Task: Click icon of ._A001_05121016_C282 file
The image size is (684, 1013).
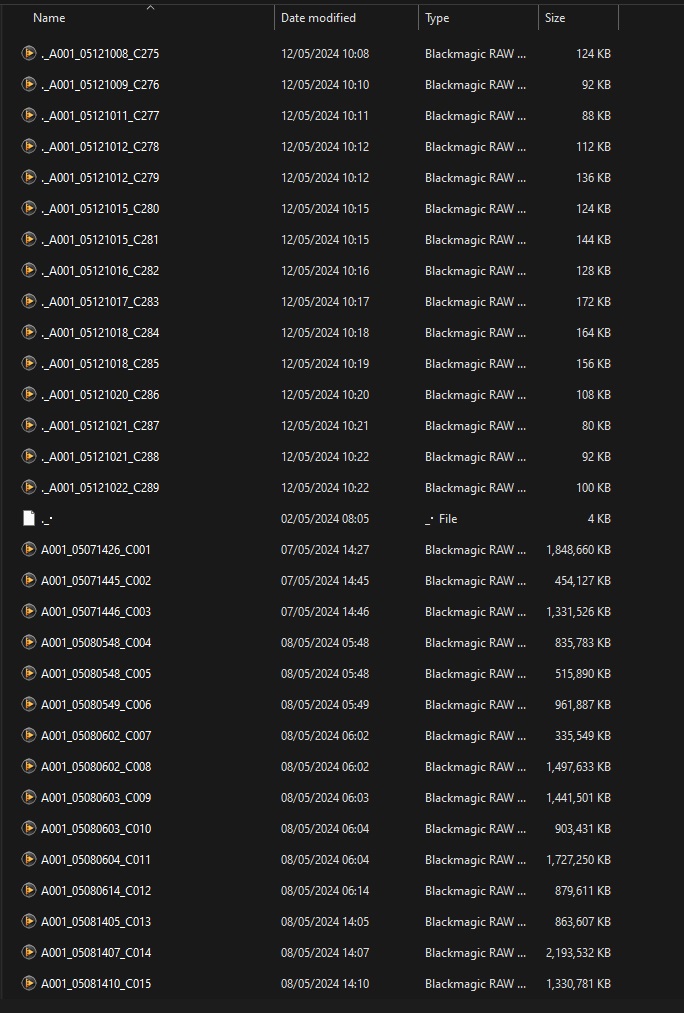Action: pyautogui.click(x=28, y=270)
